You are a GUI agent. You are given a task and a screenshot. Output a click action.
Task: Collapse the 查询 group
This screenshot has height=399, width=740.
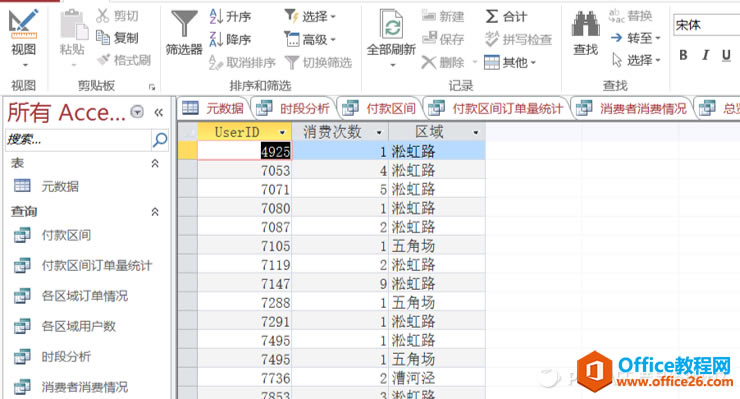tap(154, 212)
